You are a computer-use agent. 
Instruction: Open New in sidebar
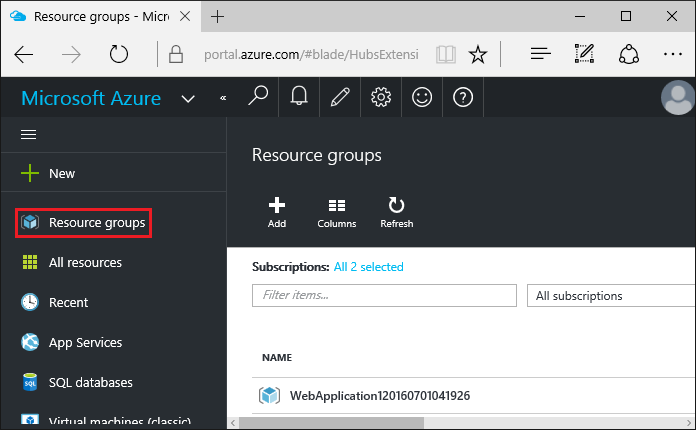pyautogui.click(x=62, y=174)
